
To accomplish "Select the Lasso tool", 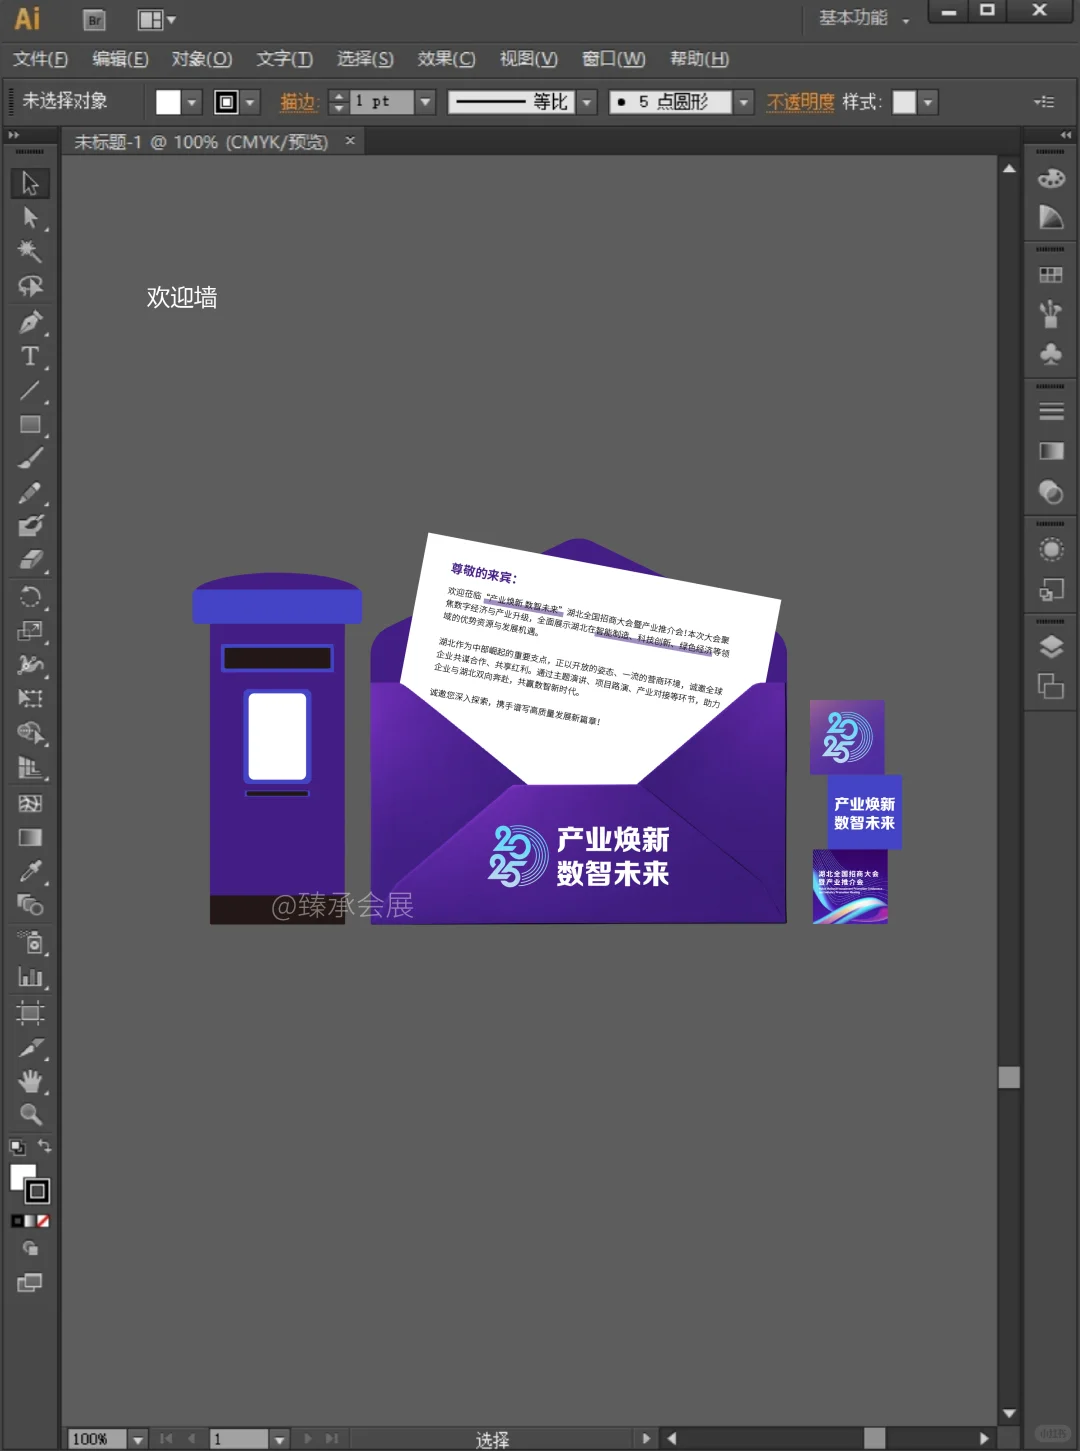I will pos(30,286).
